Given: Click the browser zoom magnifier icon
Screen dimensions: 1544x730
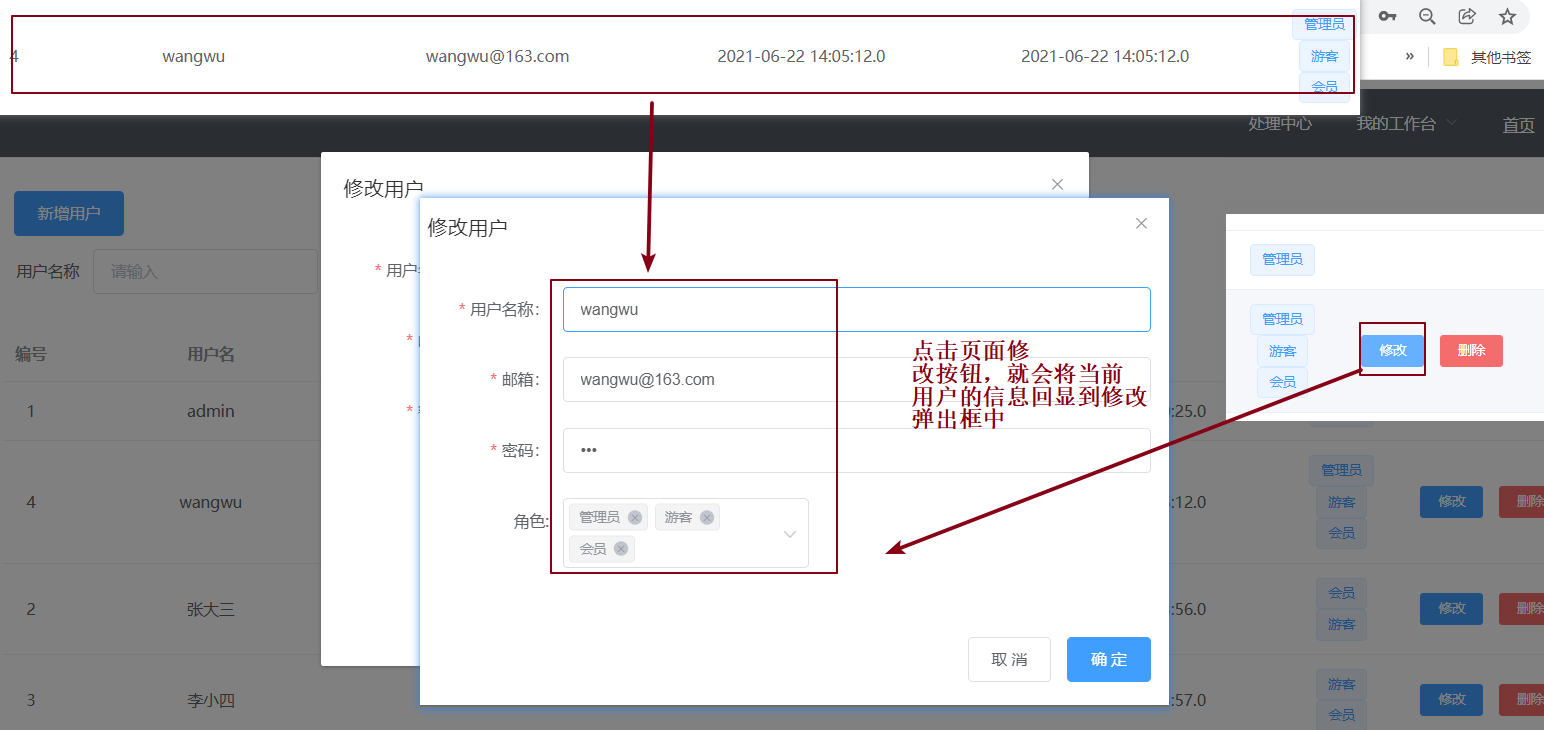Looking at the screenshot, I should (1427, 16).
